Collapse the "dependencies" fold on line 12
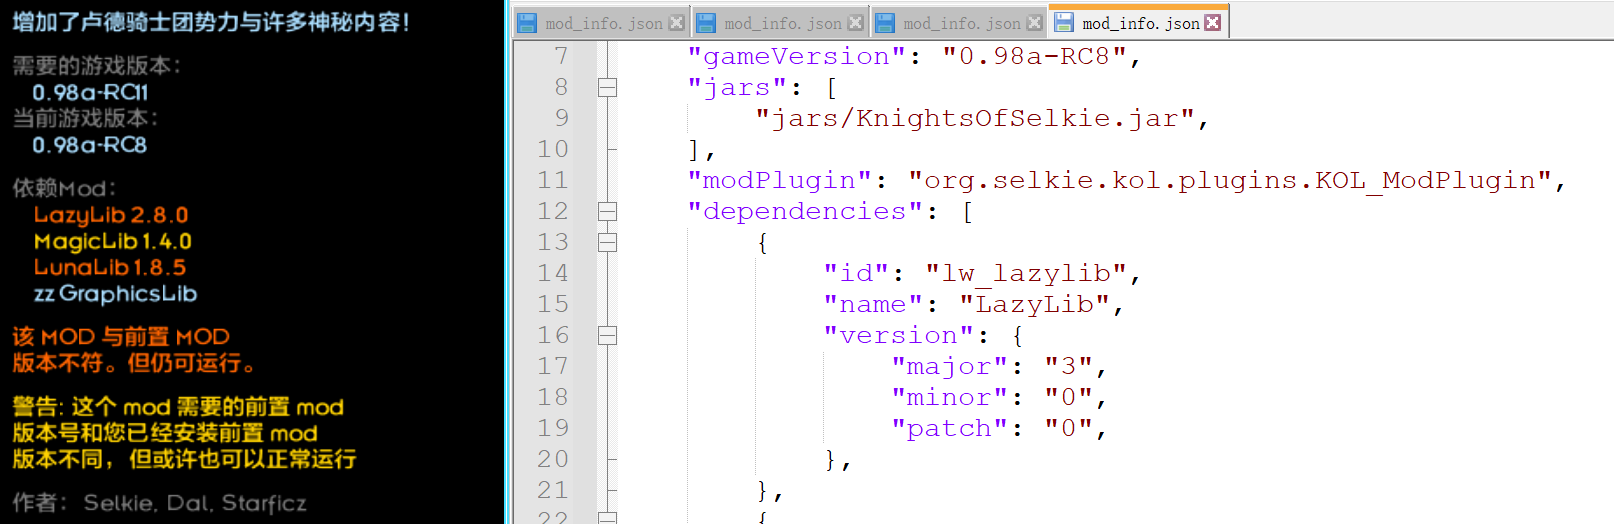Viewport: 1614px width, 524px height. 607,212
